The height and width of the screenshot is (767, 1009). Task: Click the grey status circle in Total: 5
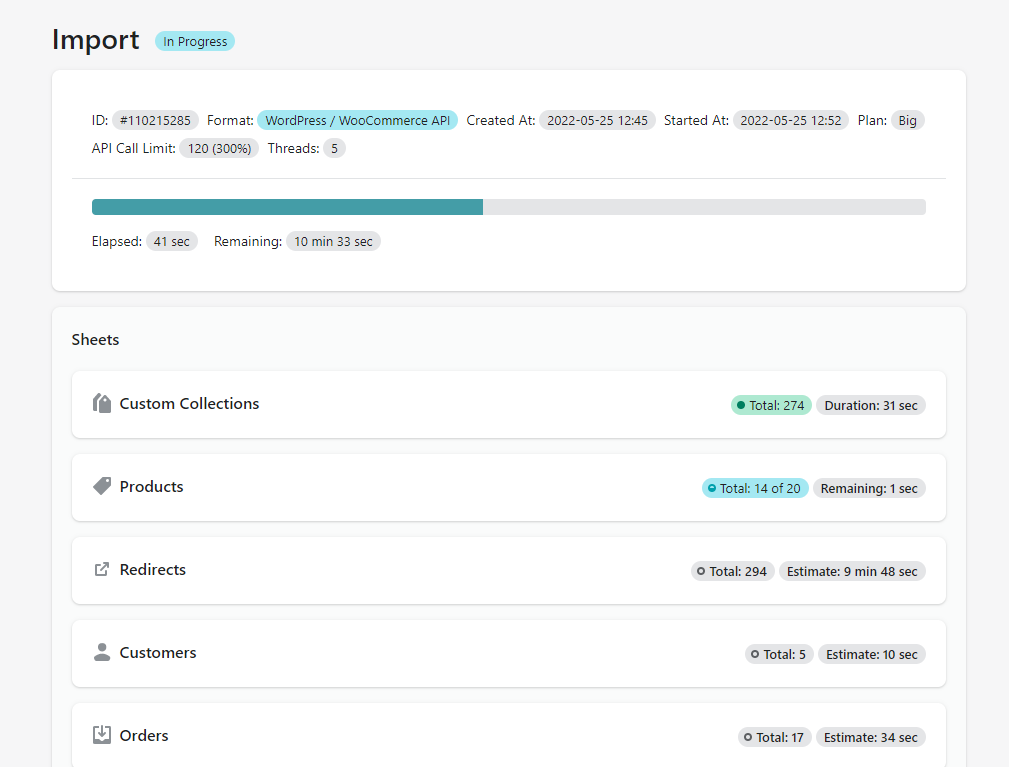[755, 654]
